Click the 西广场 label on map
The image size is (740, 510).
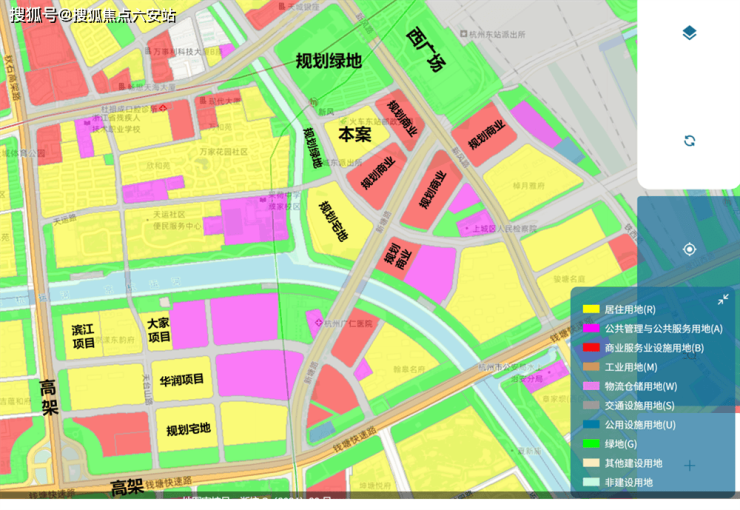pyautogui.click(x=426, y=48)
